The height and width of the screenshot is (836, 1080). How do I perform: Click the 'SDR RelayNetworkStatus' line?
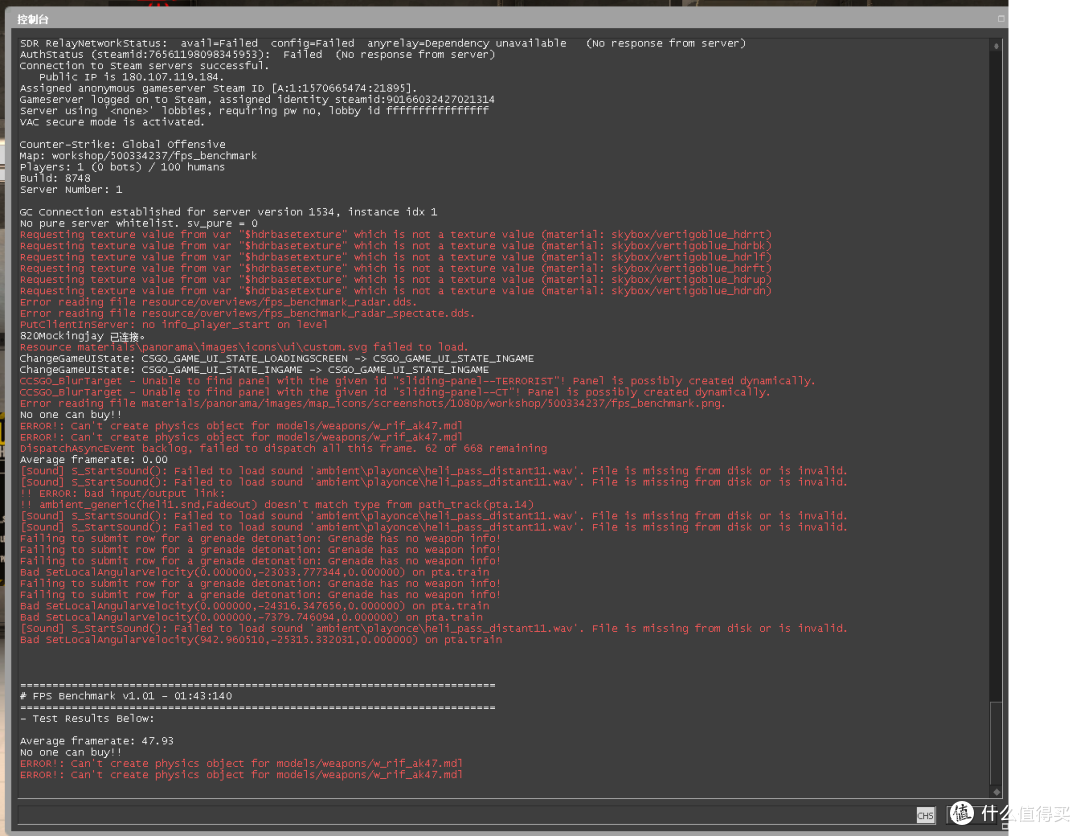coord(383,43)
